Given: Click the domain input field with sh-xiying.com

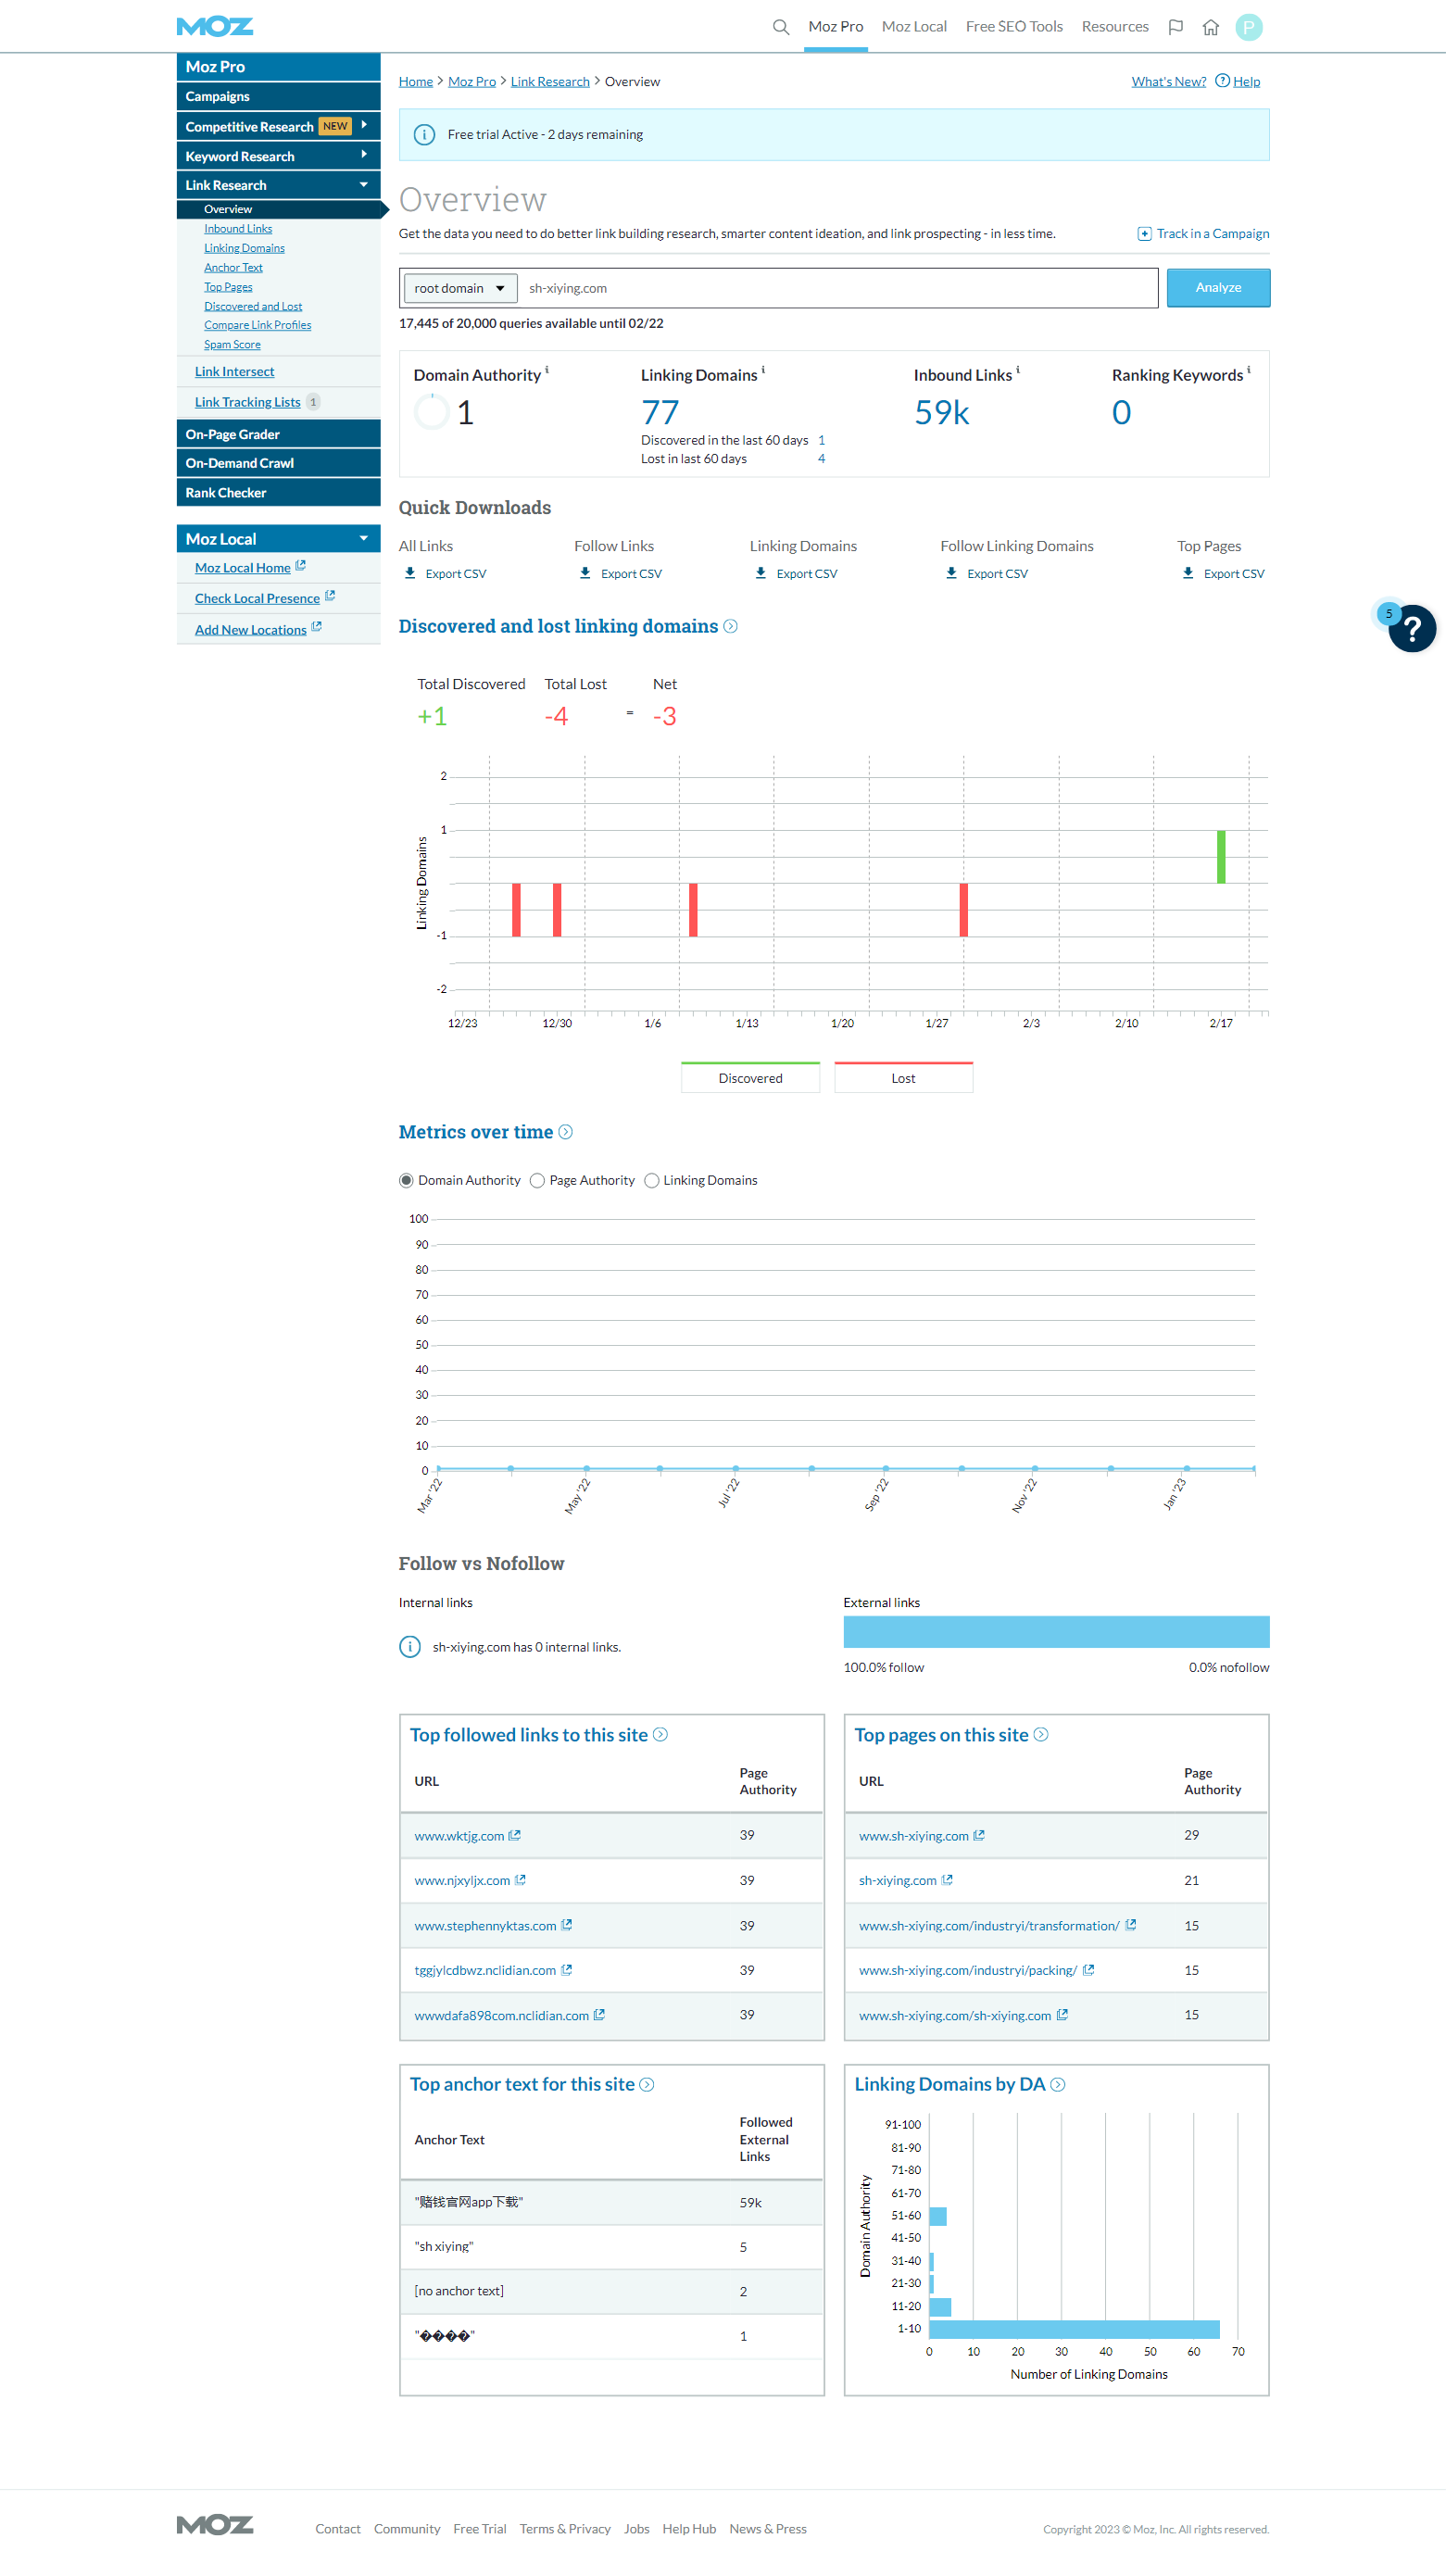Looking at the screenshot, I should (x=838, y=288).
